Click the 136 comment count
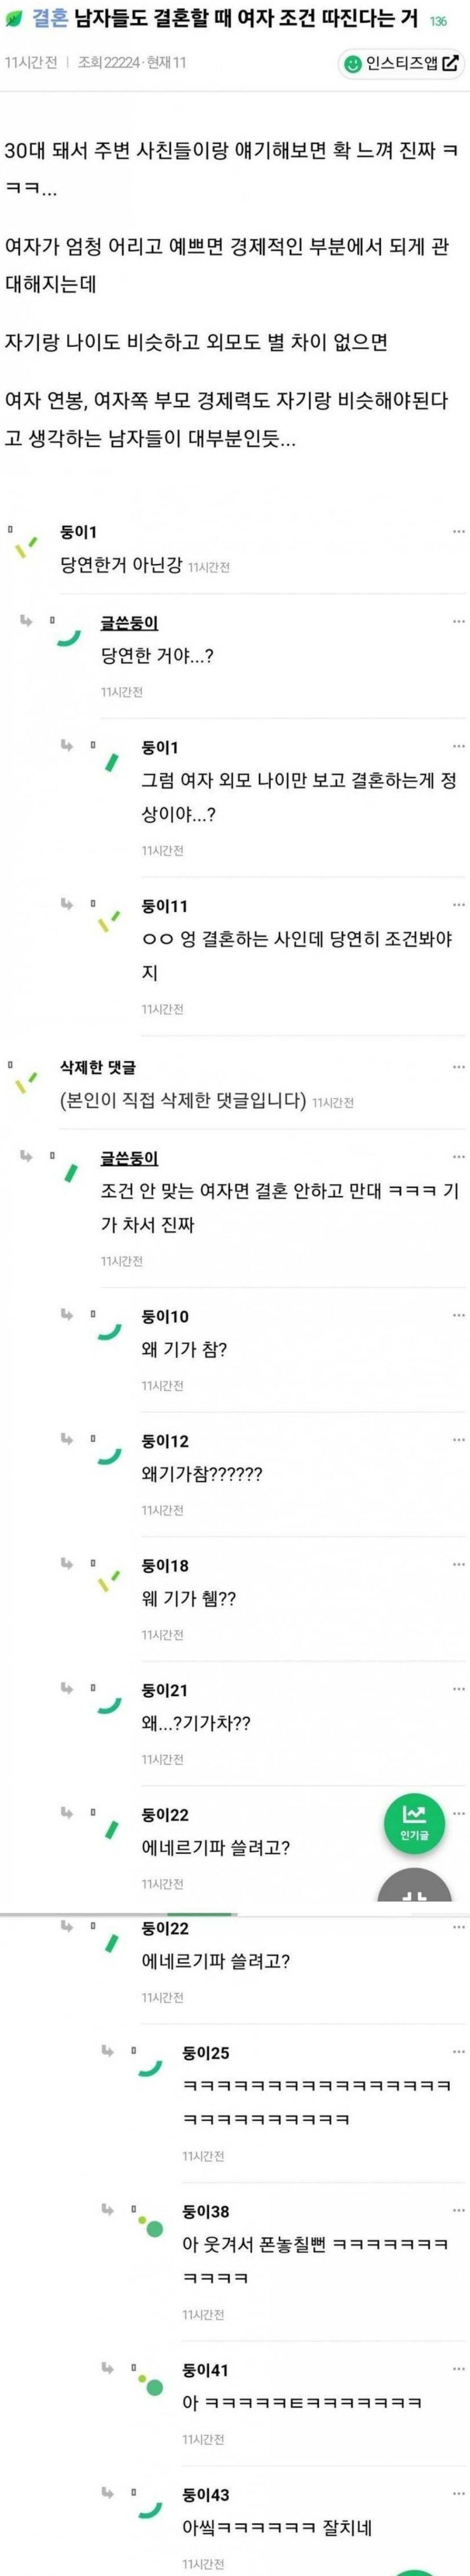The image size is (470, 2576). click(x=438, y=22)
